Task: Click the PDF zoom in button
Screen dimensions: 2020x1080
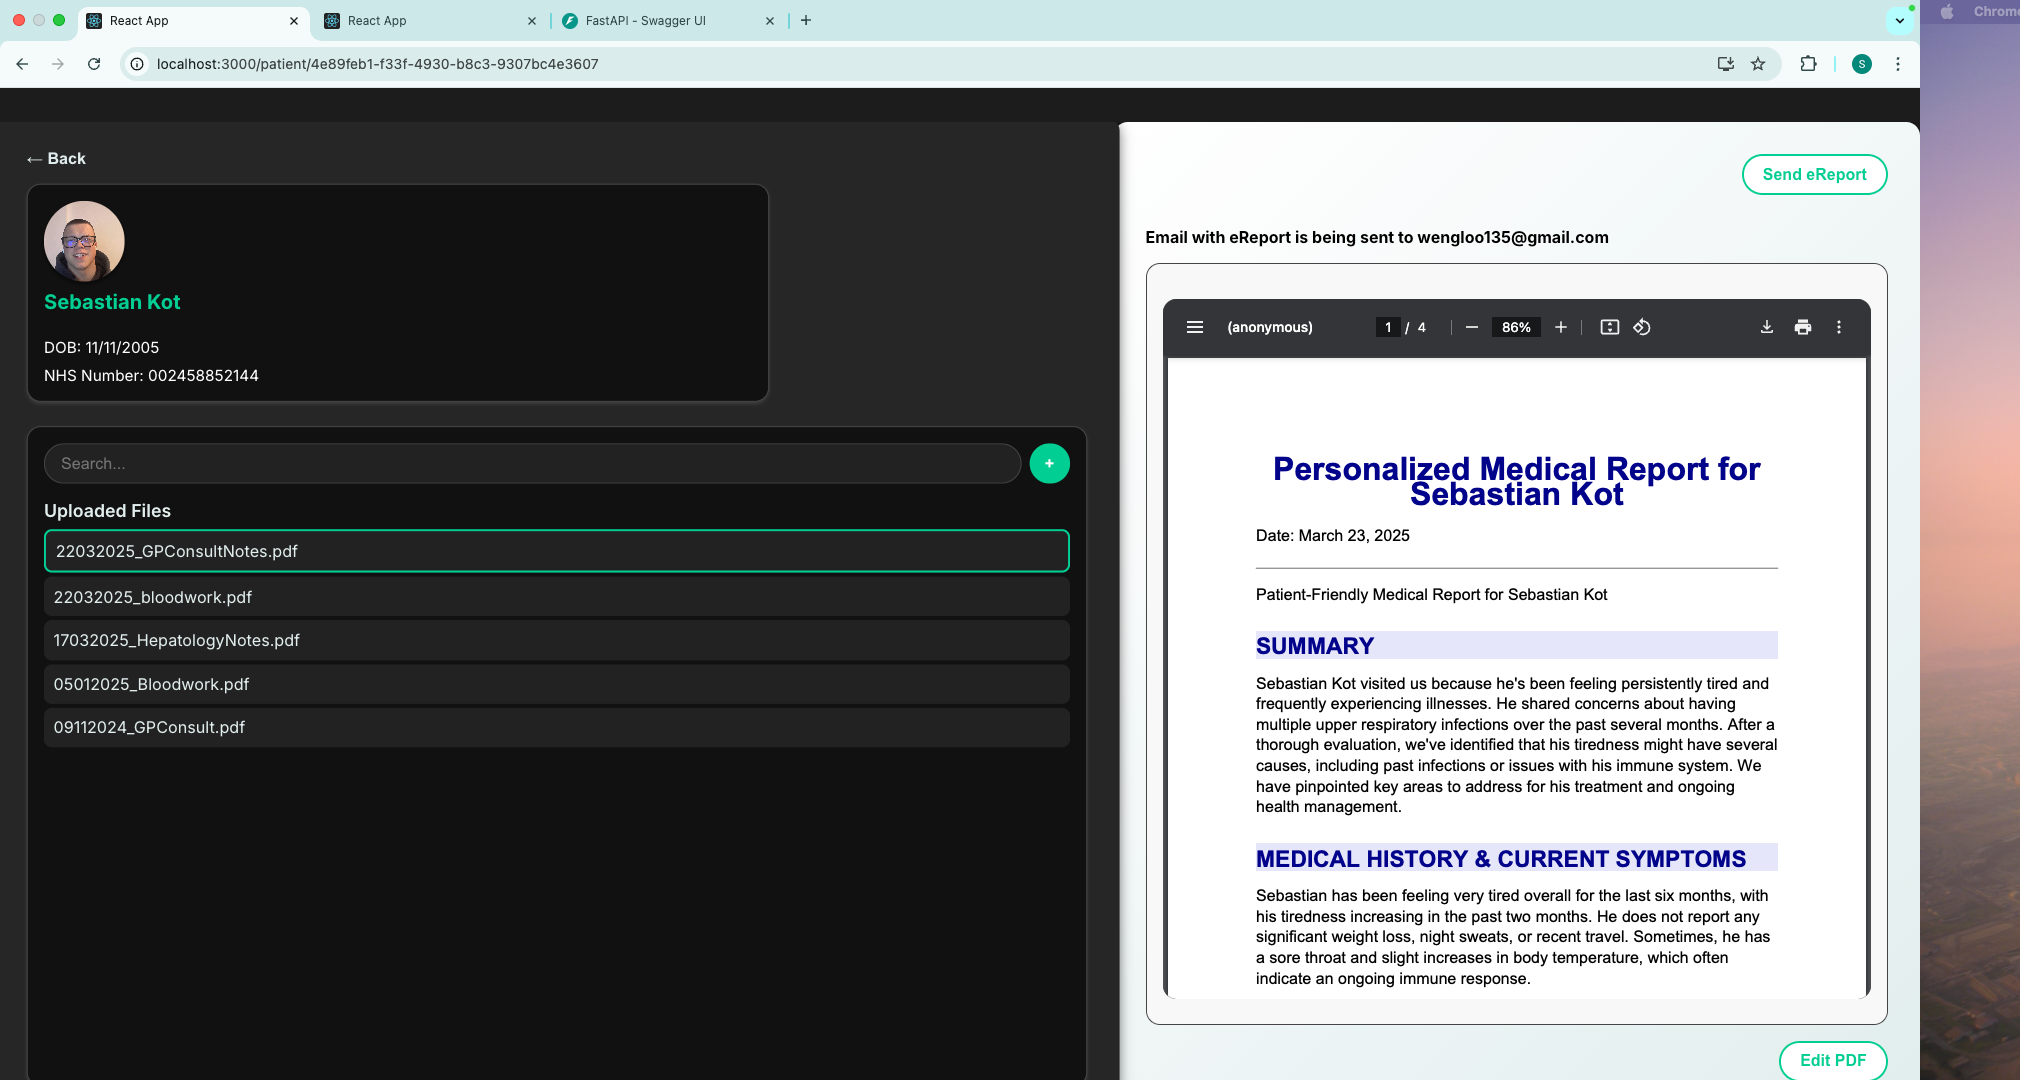Action: coord(1560,327)
